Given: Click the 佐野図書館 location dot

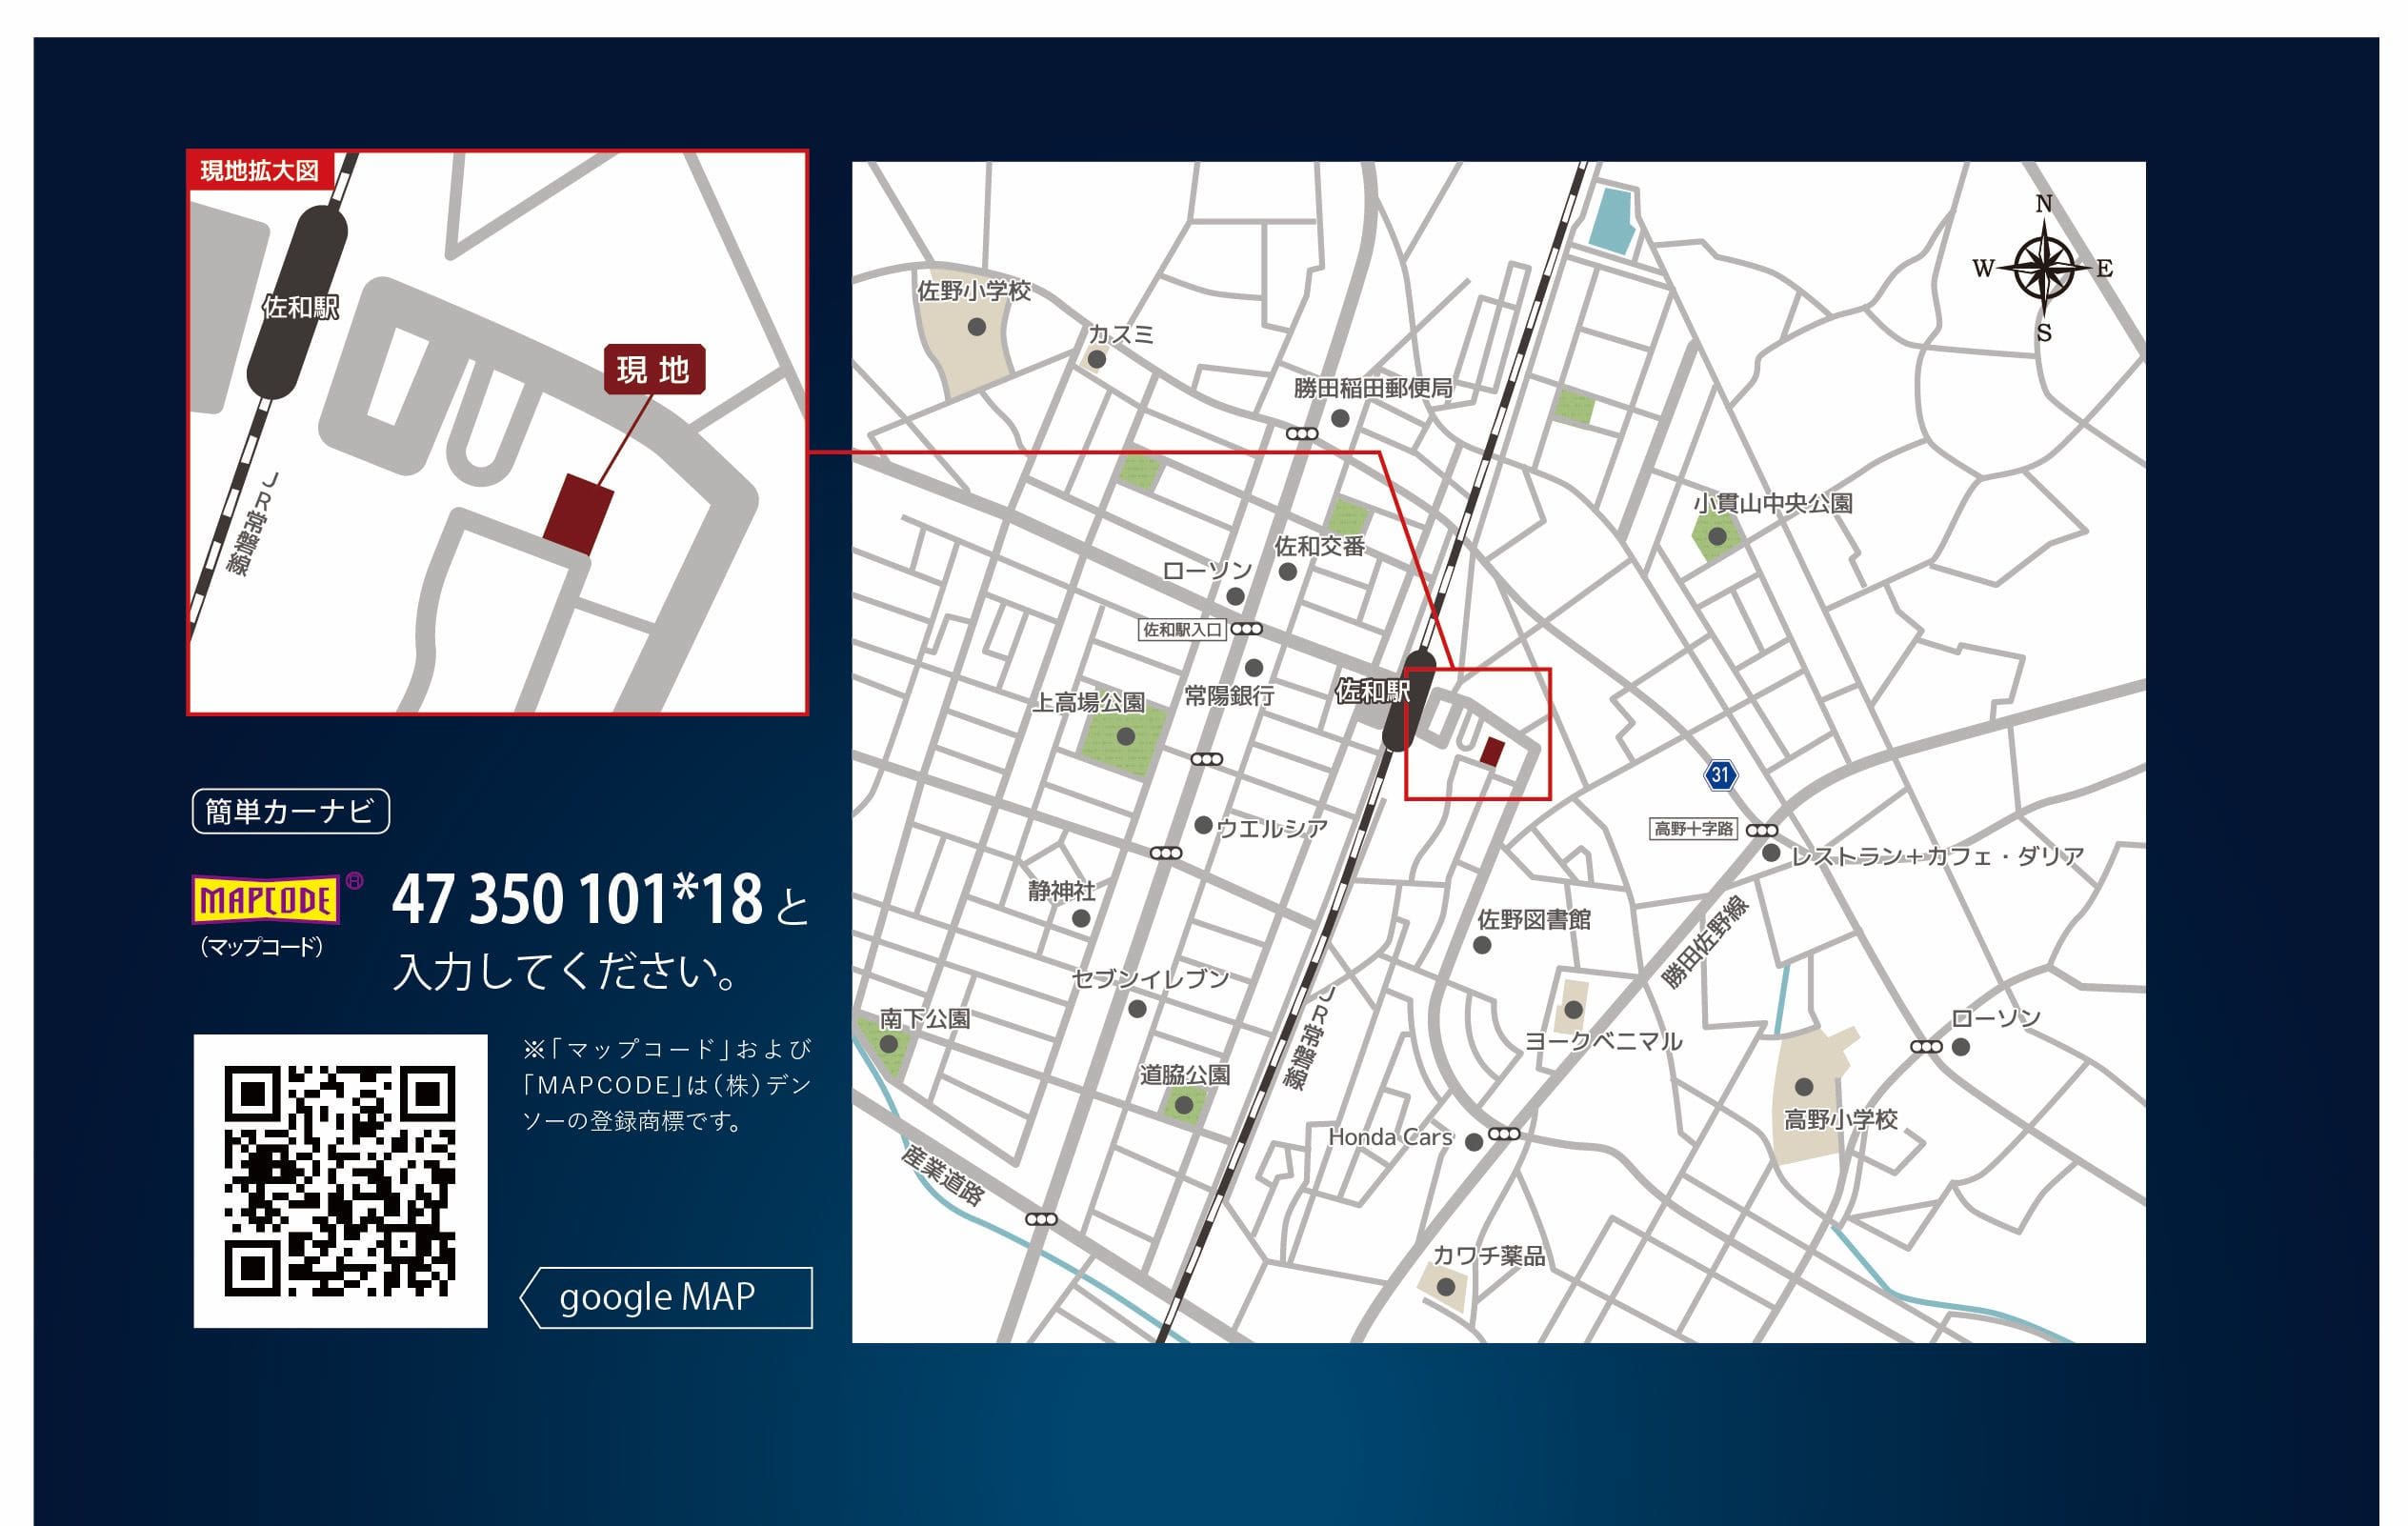Looking at the screenshot, I should point(1482,945).
